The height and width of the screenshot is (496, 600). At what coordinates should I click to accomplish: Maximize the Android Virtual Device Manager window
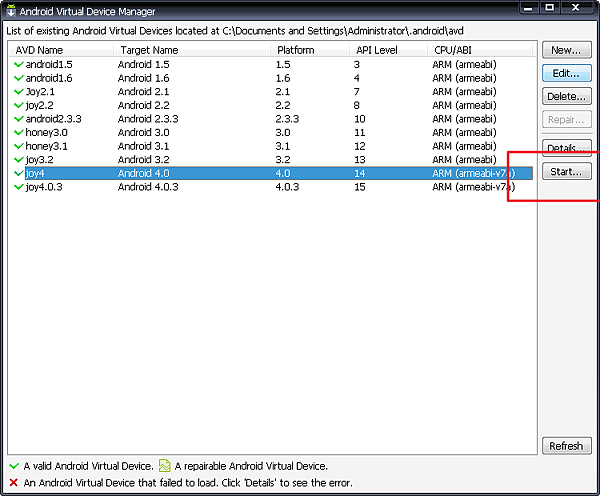tap(549, 8)
